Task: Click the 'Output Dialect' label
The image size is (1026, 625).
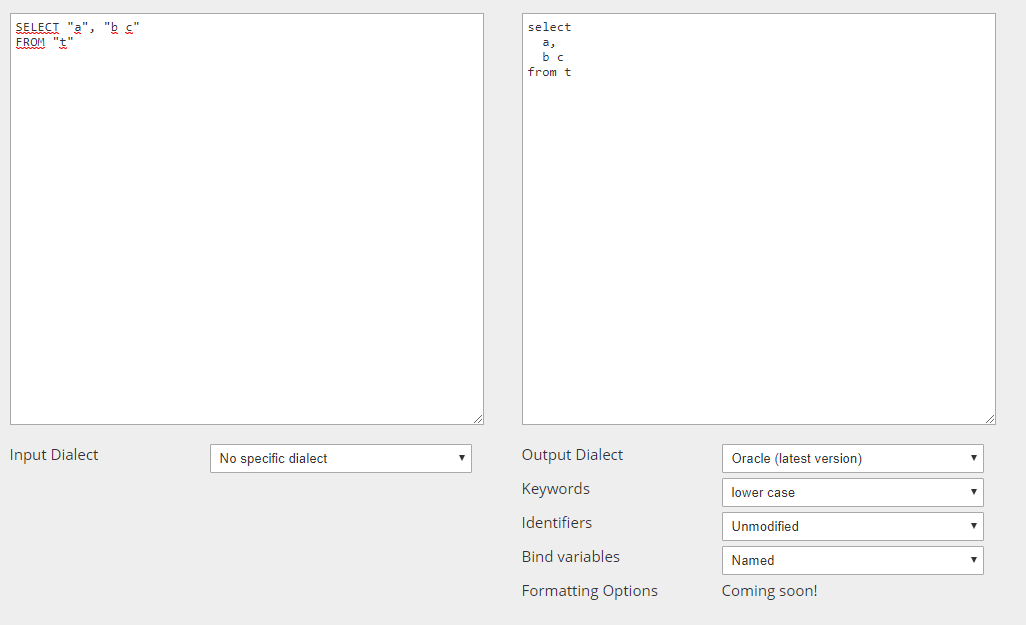Action: (x=572, y=455)
